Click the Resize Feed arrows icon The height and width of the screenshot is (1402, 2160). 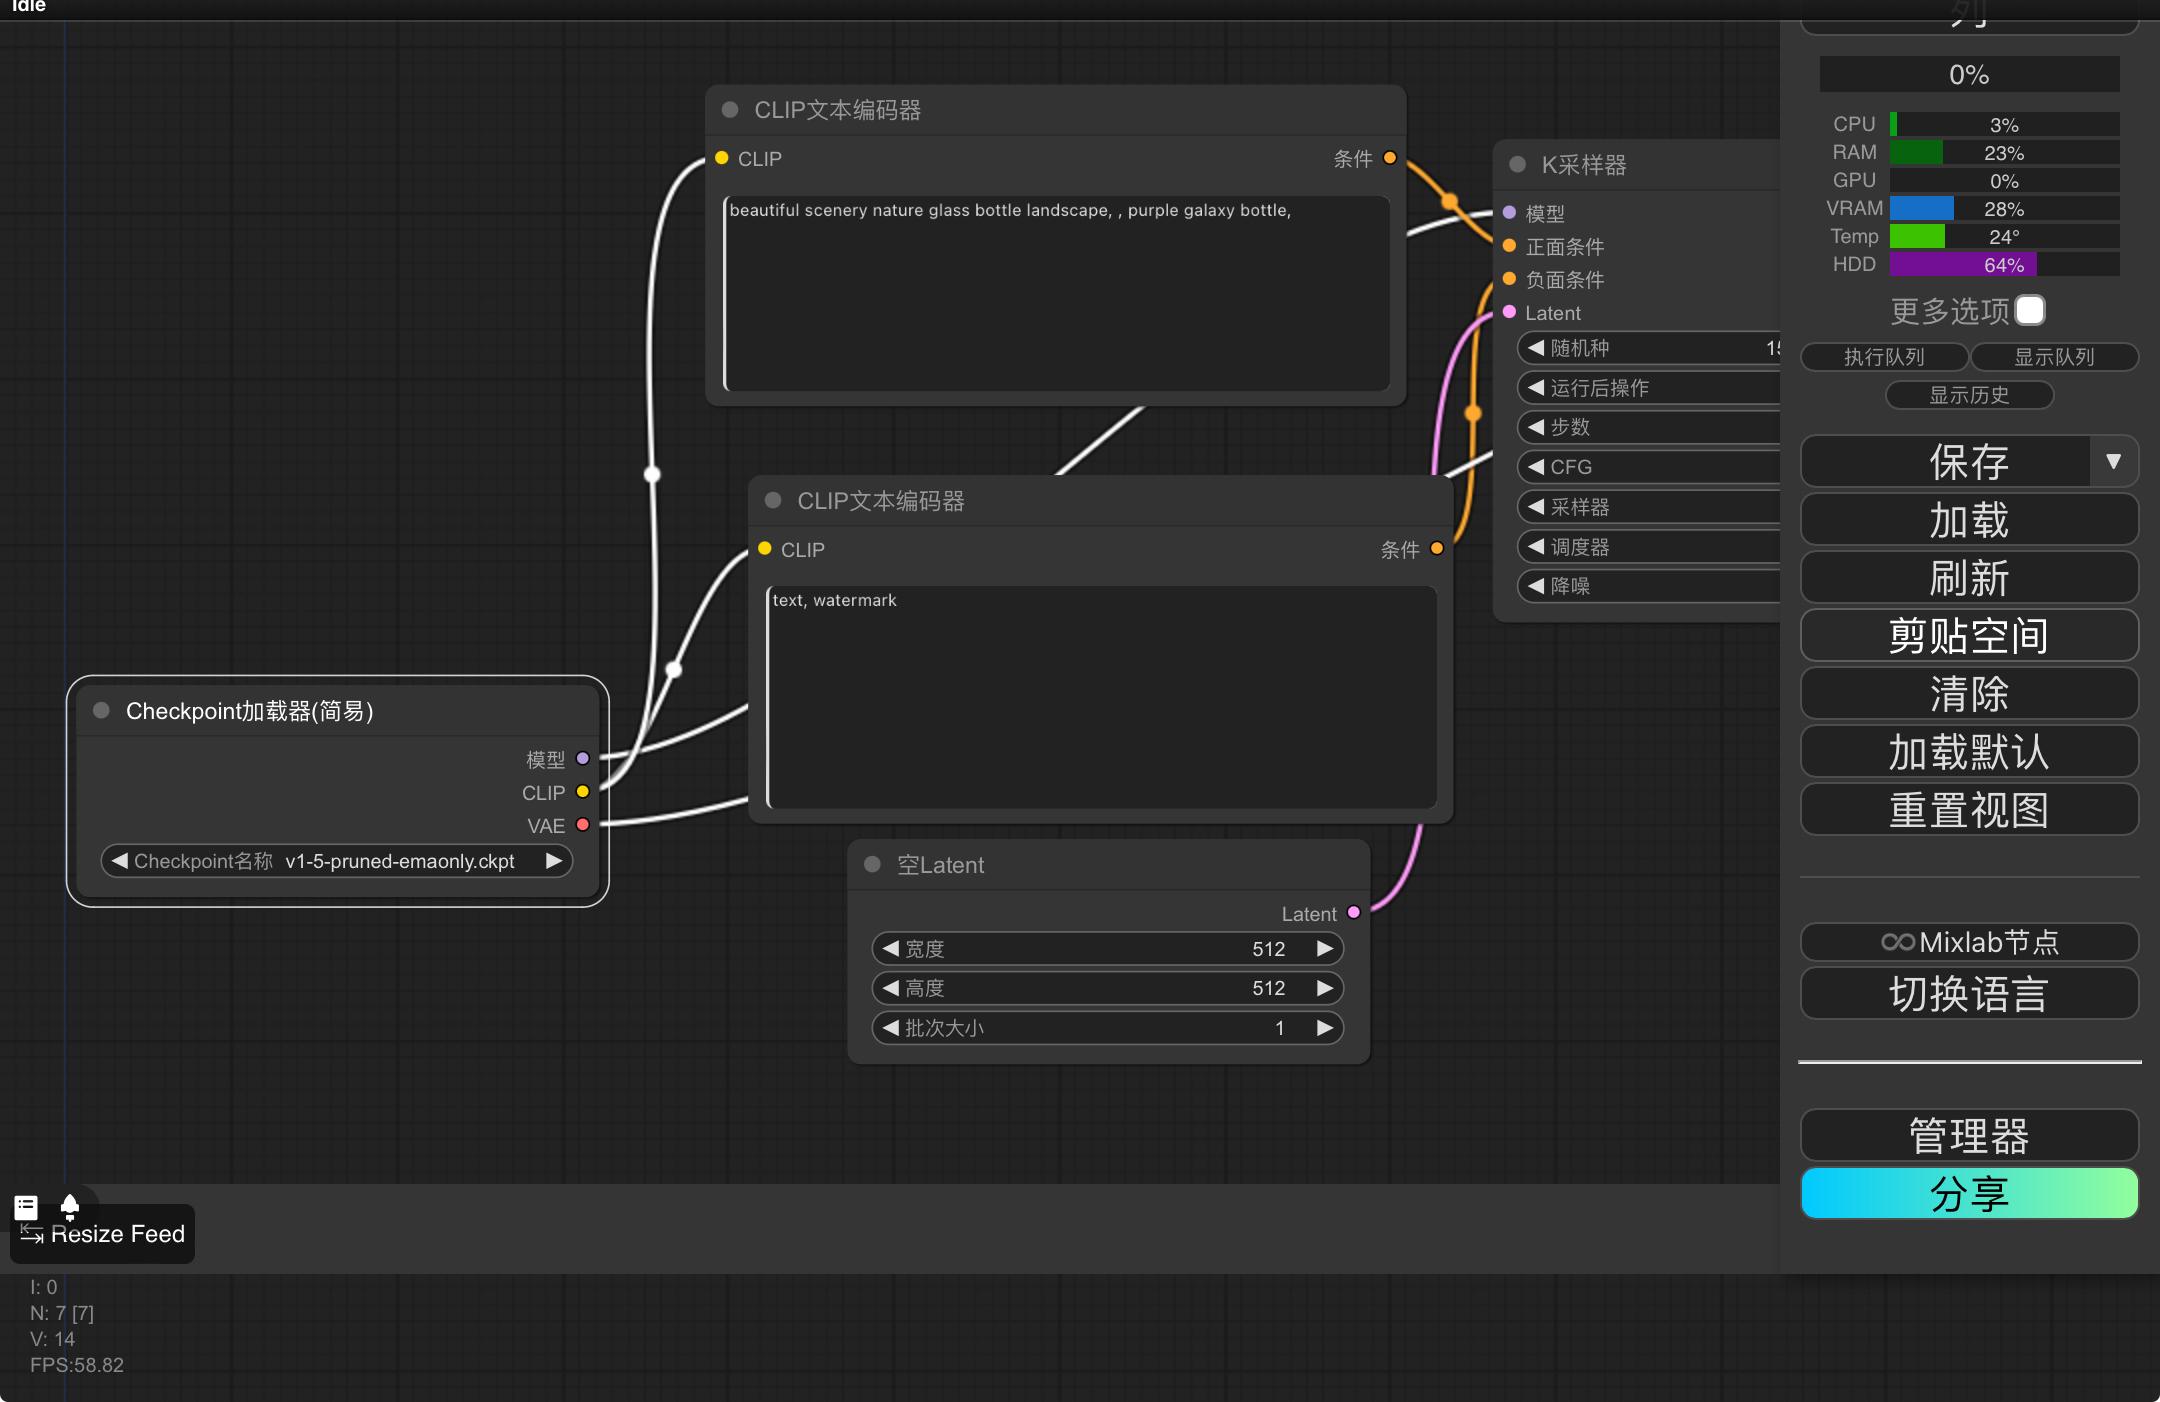coord(31,1234)
